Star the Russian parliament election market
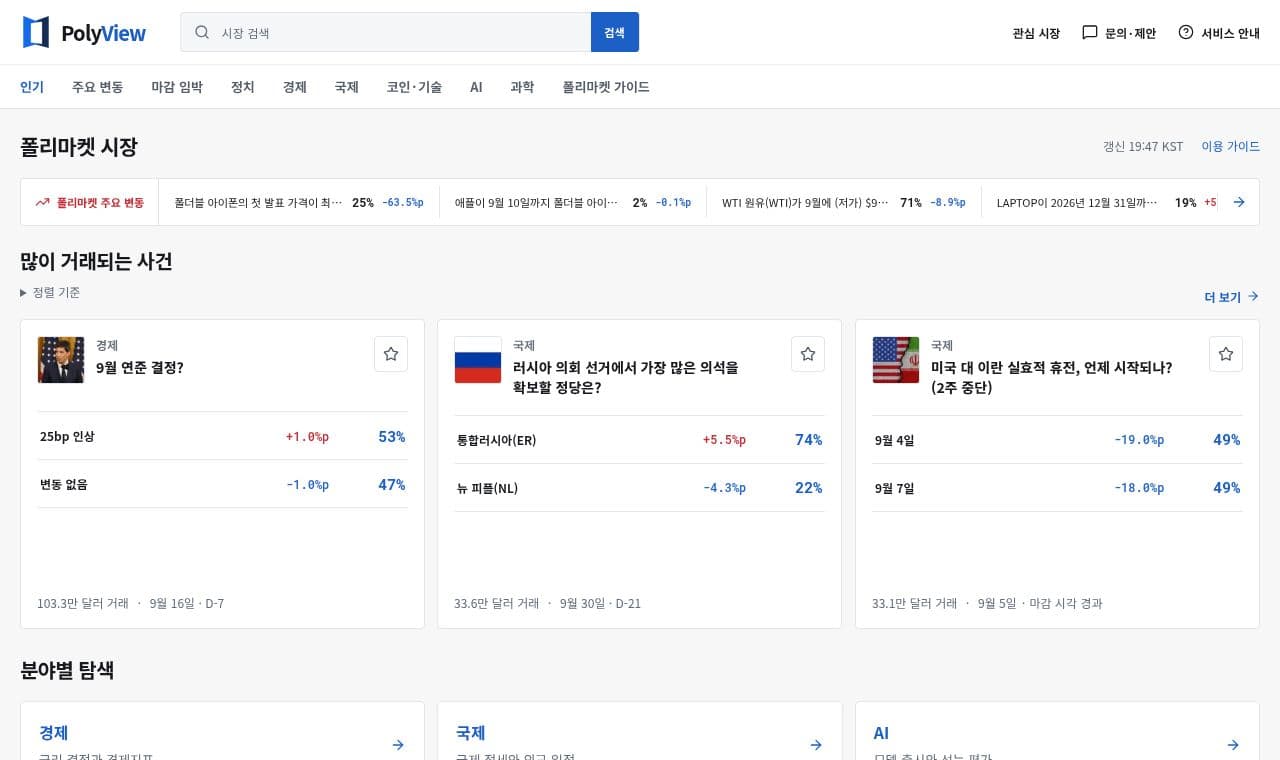1280x760 pixels. coord(808,354)
